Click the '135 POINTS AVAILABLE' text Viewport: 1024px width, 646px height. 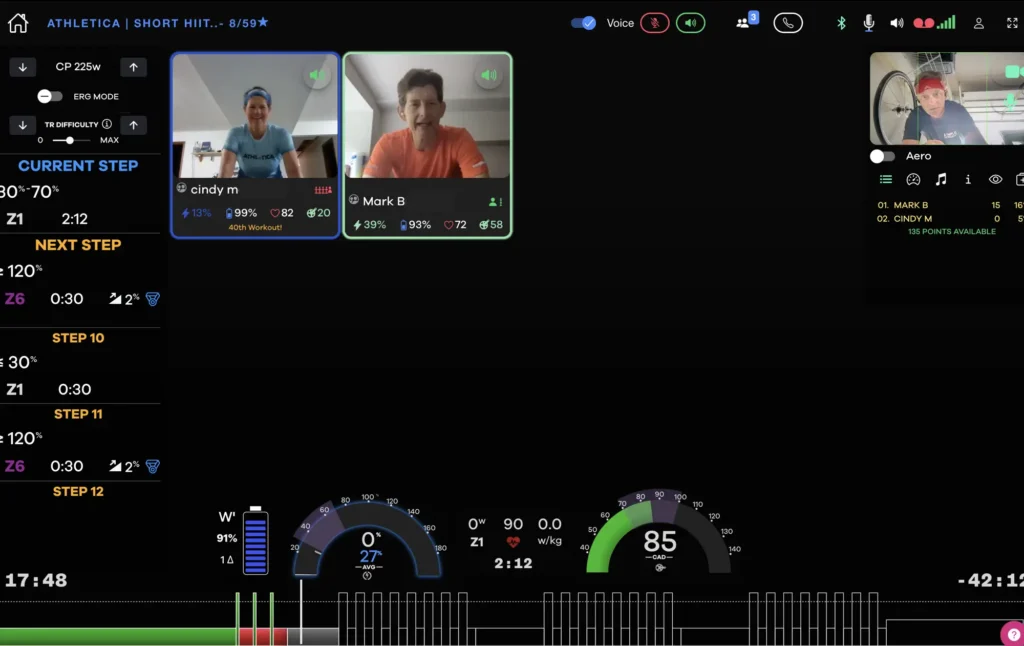click(x=952, y=231)
